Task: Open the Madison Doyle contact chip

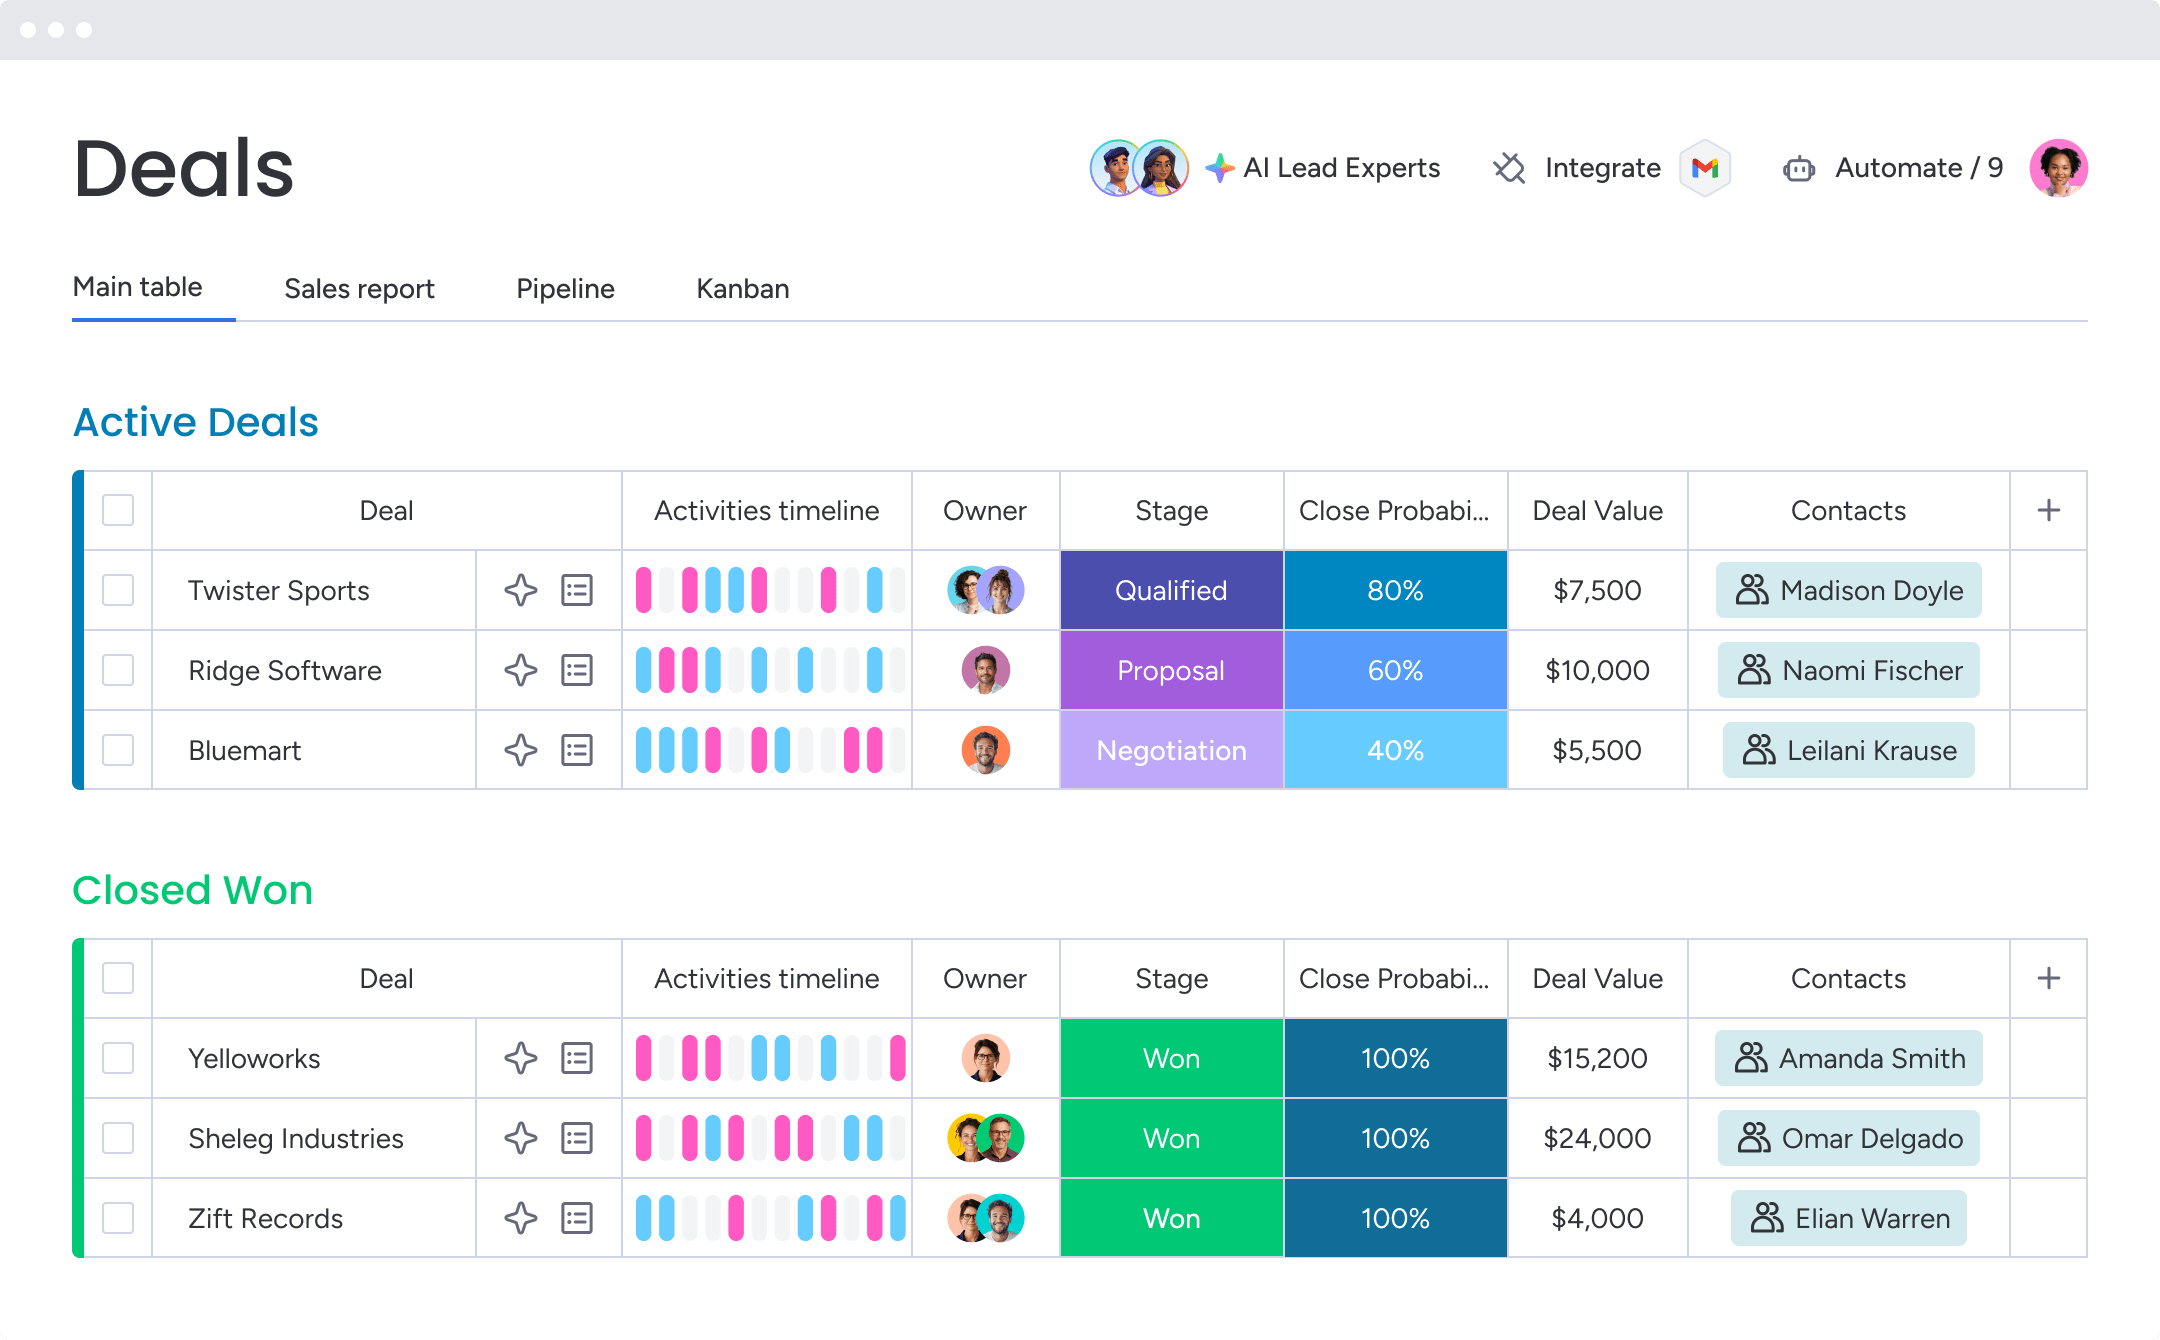Action: (x=1848, y=590)
